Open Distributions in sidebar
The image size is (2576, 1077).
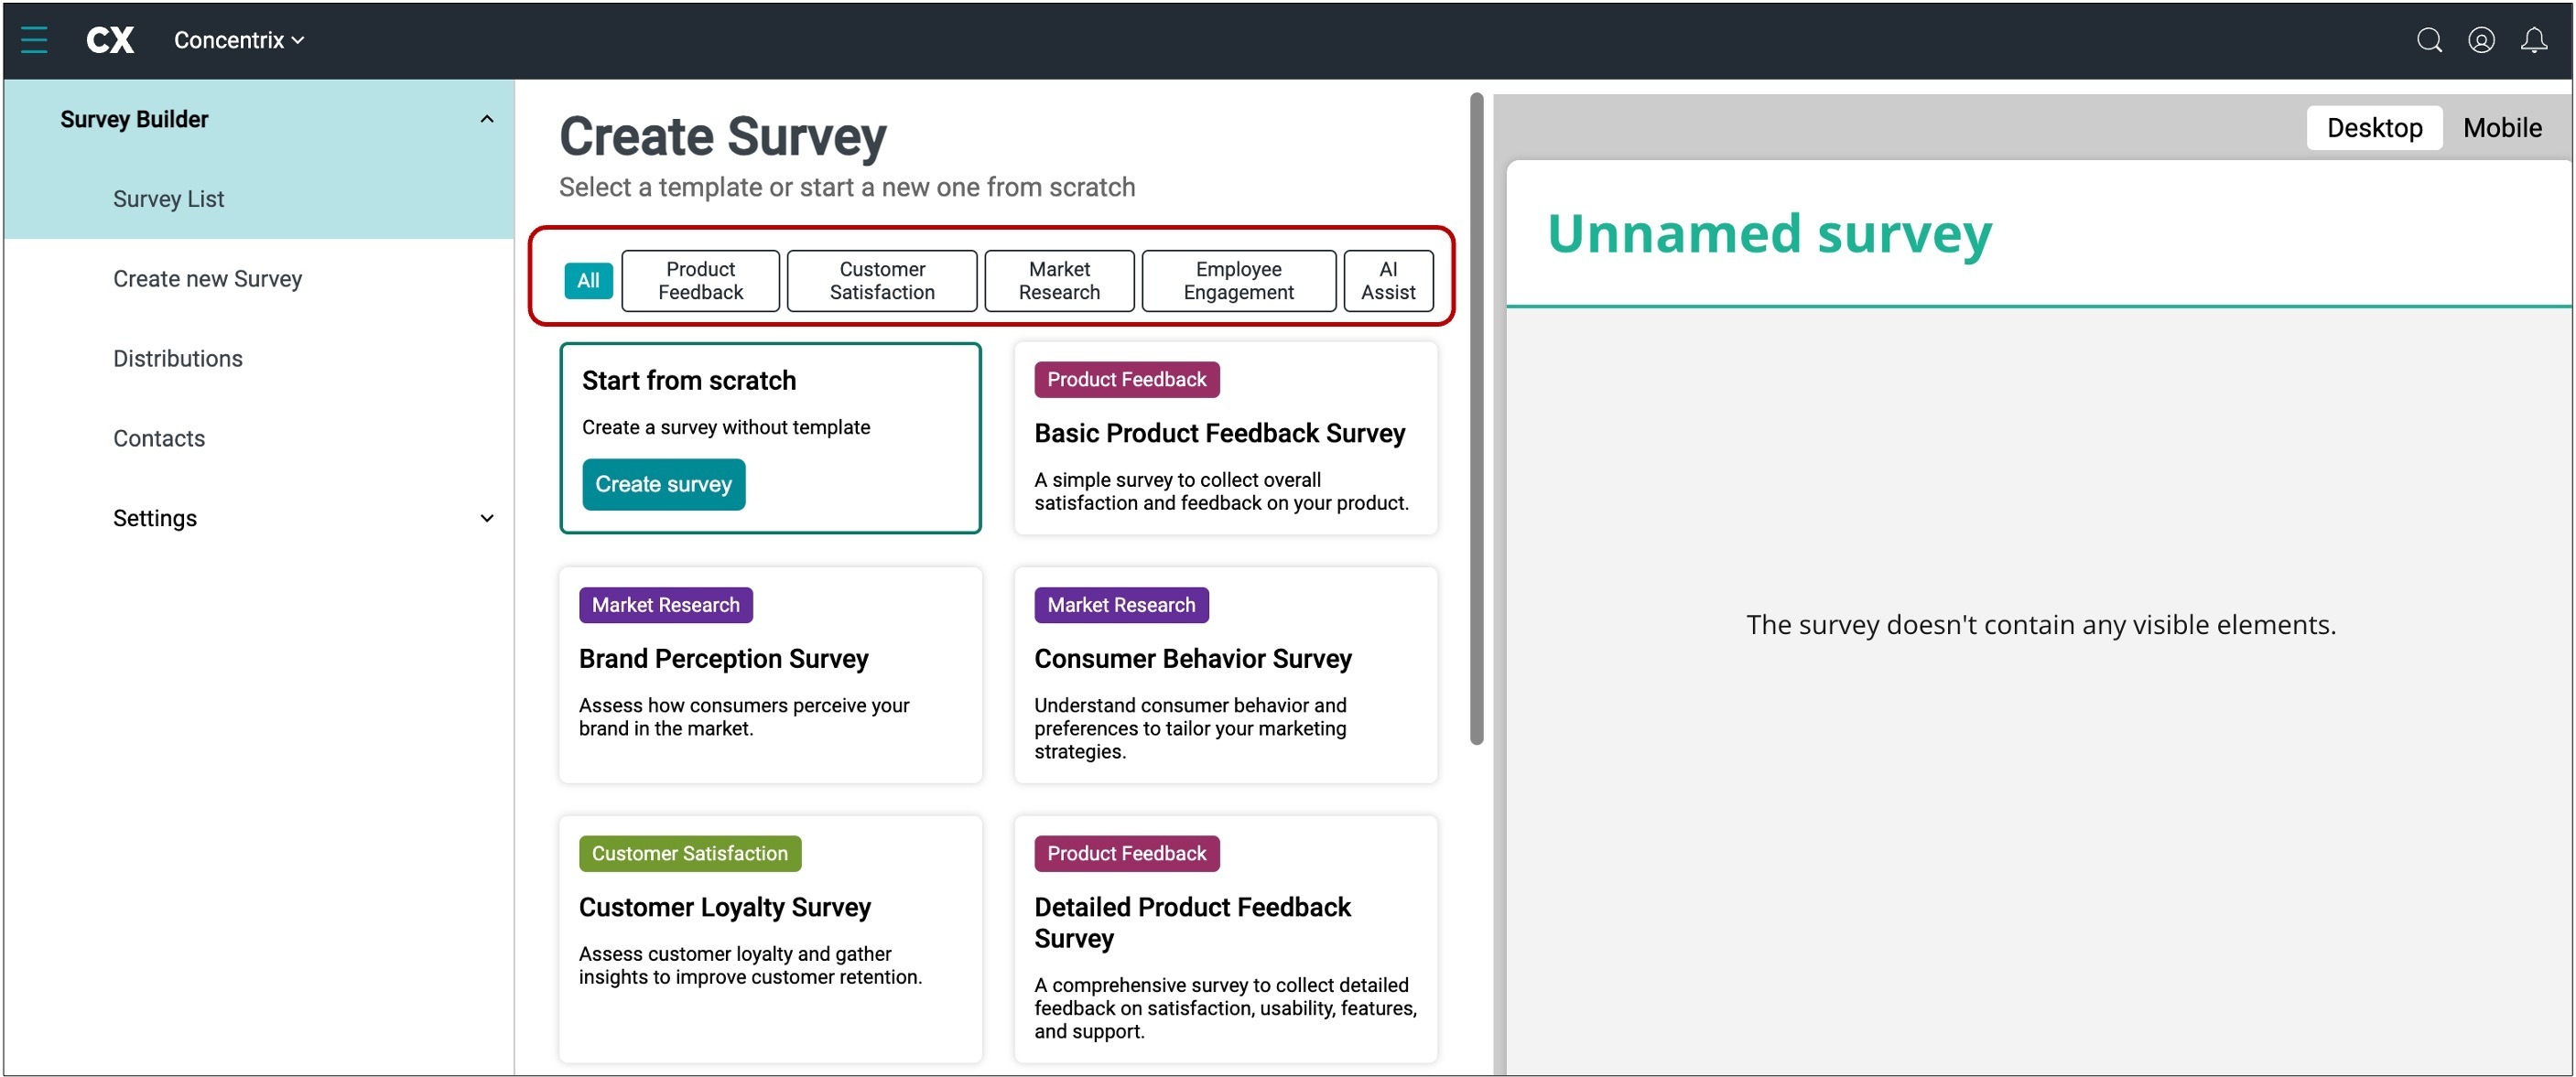click(x=177, y=358)
